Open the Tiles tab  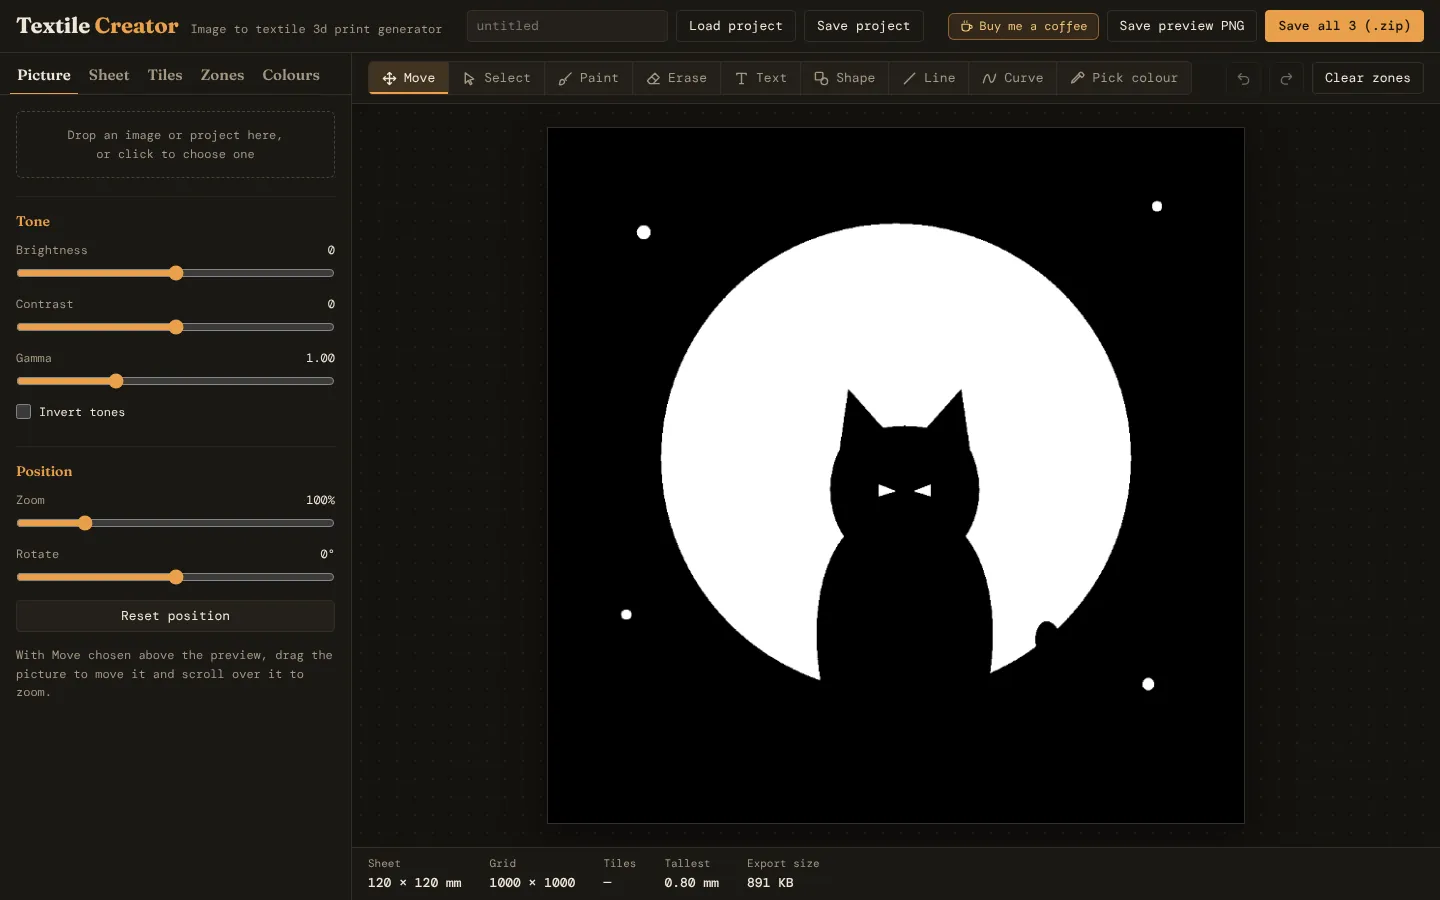(165, 75)
